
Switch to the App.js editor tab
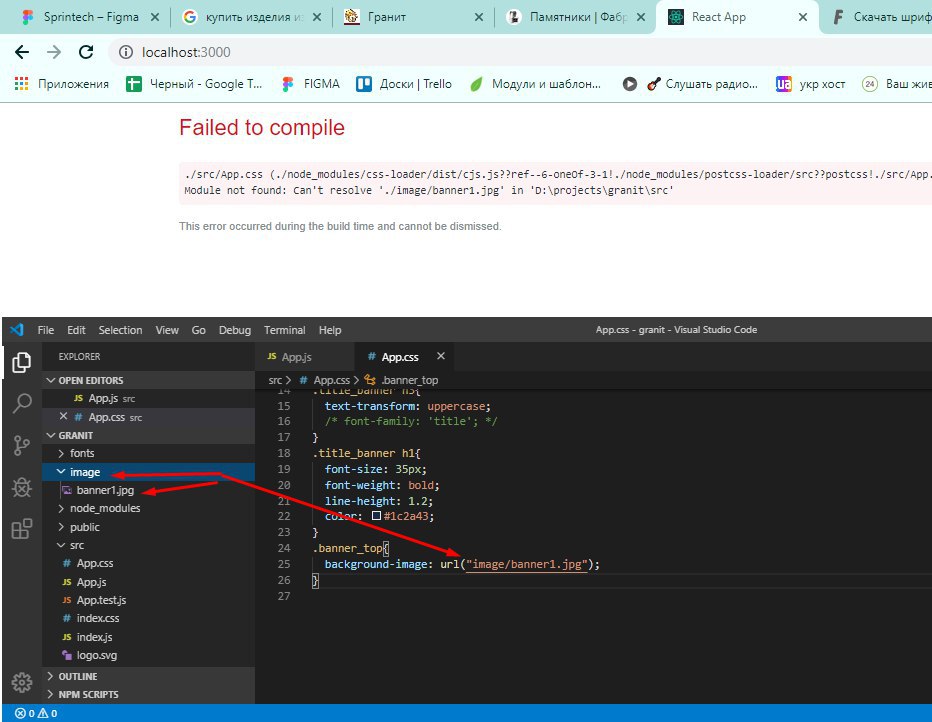click(297, 357)
